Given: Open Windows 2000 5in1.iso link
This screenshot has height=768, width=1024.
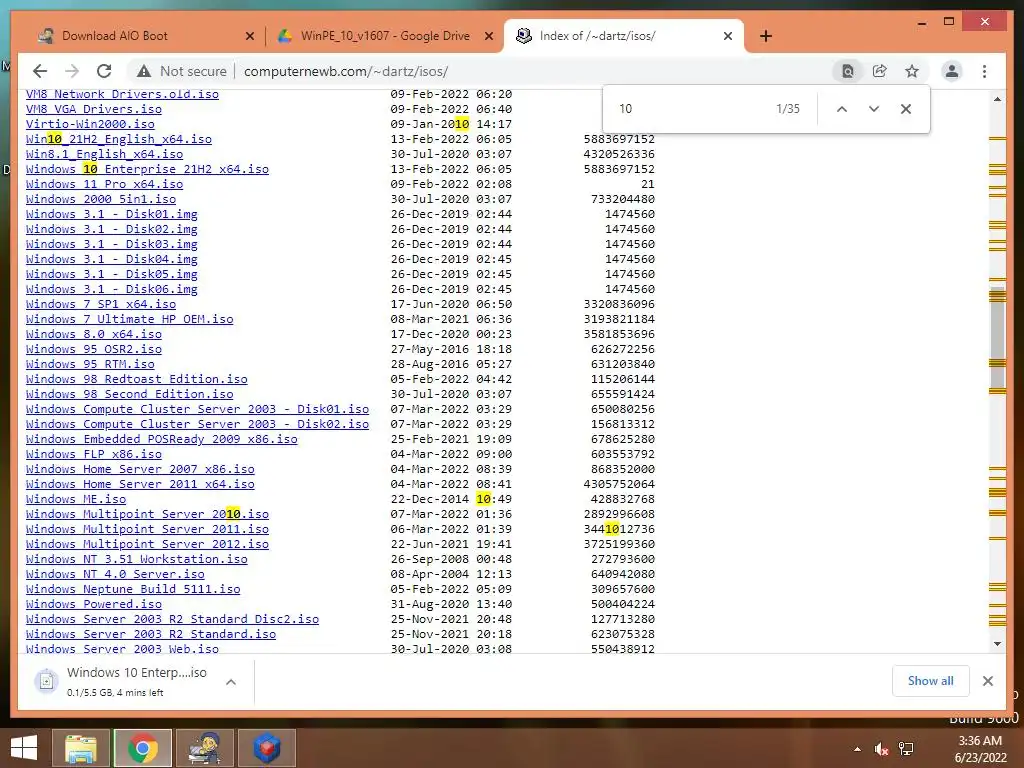Looking at the screenshot, I should (x=101, y=199).
